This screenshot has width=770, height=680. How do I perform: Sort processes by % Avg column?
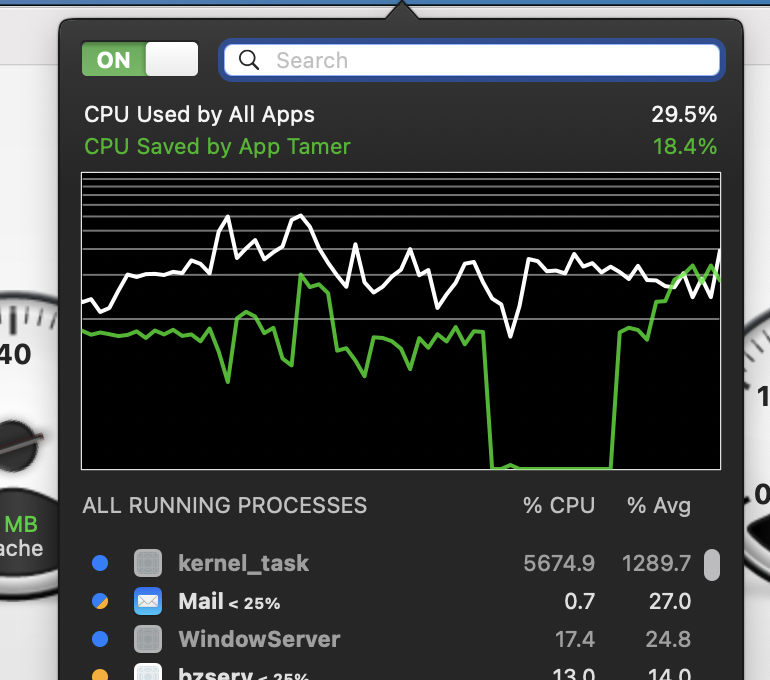click(658, 505)
